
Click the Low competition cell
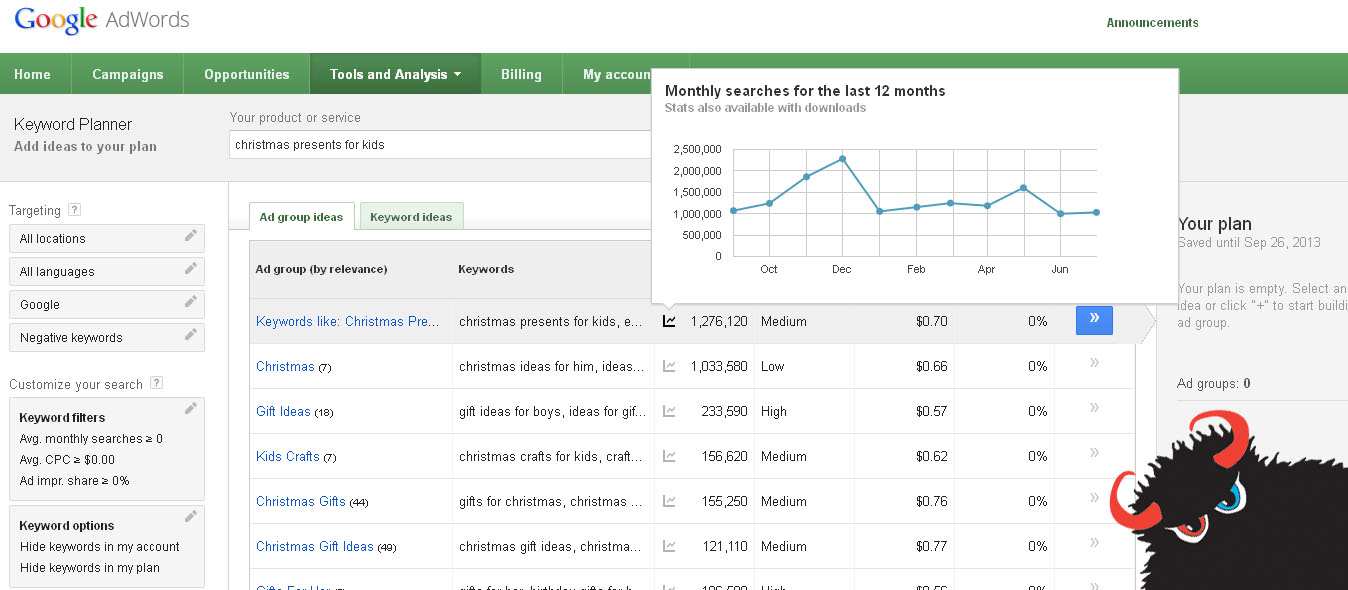click(773, 367)
